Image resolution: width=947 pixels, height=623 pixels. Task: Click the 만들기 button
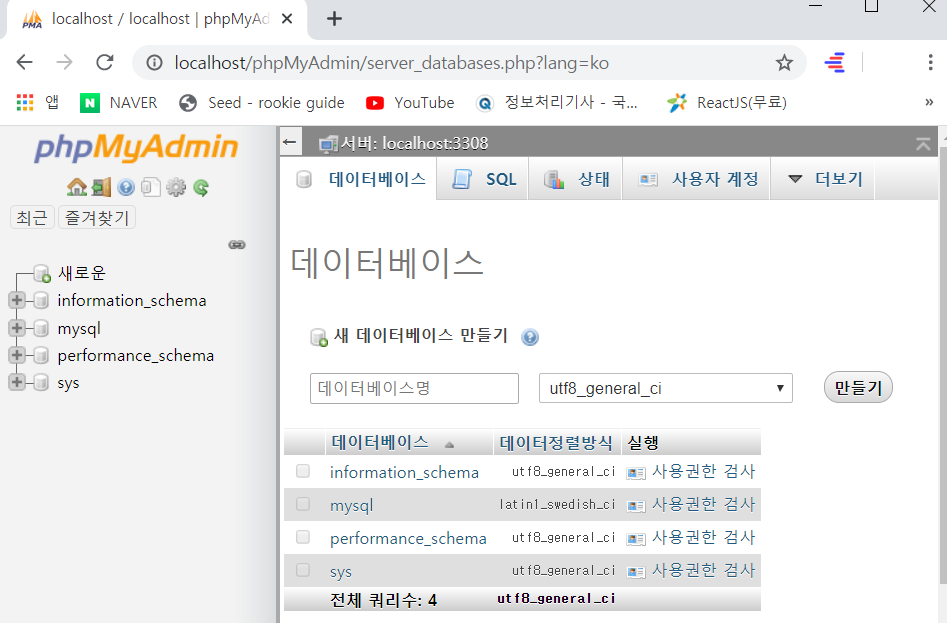tap(858, 388)
